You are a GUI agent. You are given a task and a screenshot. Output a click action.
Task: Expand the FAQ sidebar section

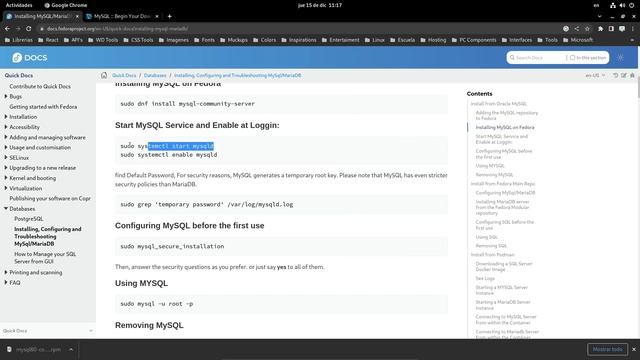[x=6, y=282]
